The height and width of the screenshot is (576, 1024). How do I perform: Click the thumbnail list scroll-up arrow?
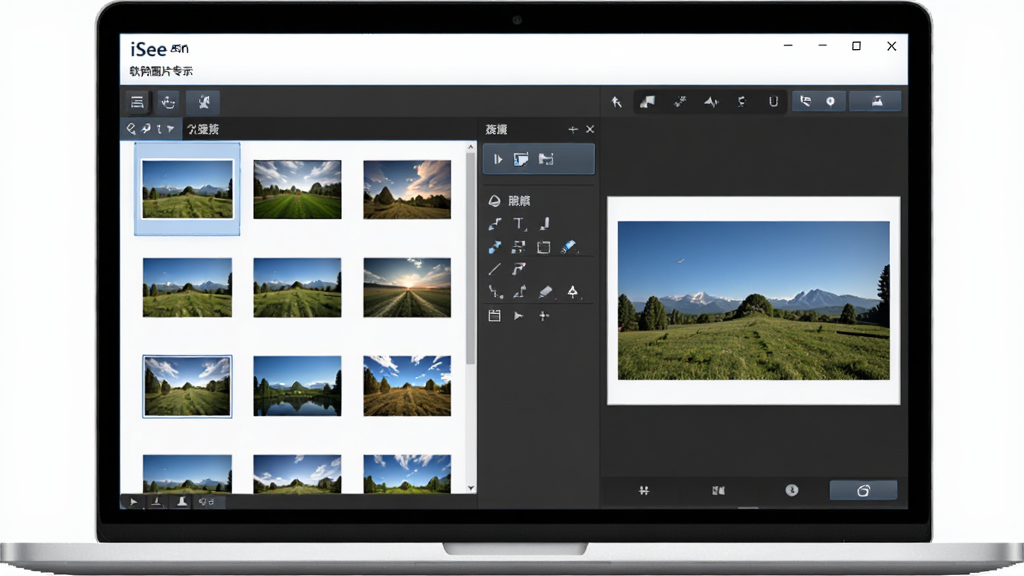[470, 148]
